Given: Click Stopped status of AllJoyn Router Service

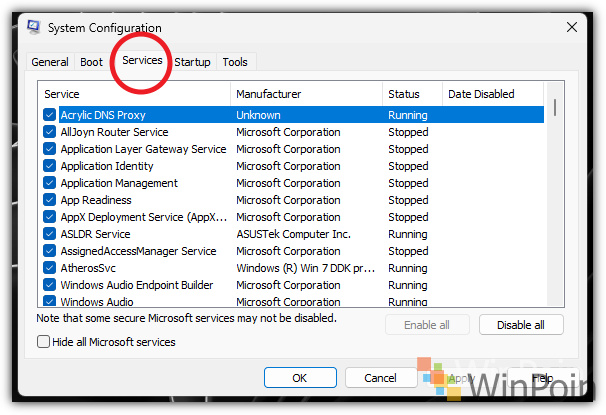Looking at the screenshot, I should click(408, 132).
